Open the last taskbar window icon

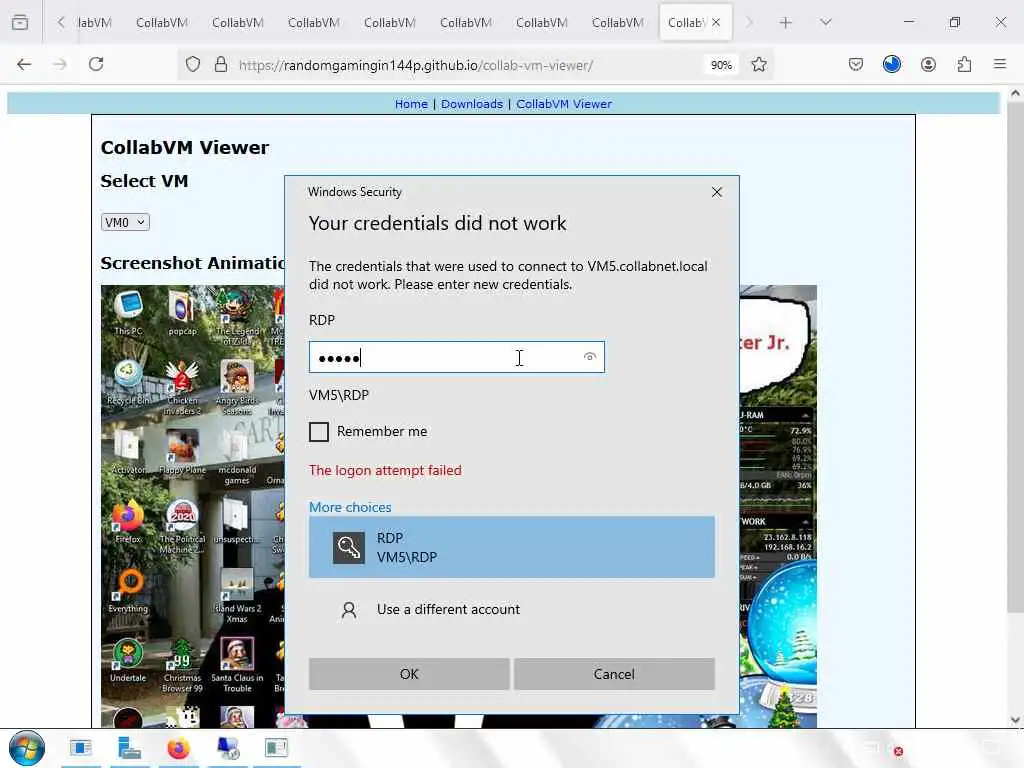click(276, 748)
